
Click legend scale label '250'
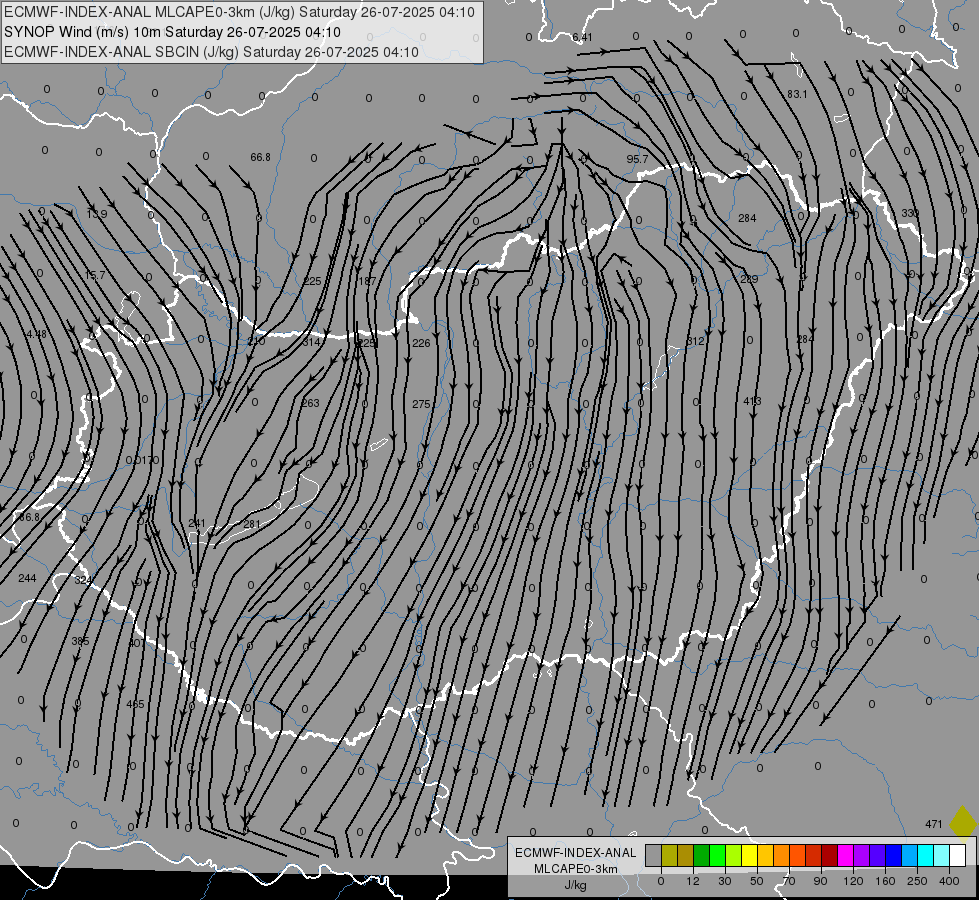click(917, 881)
